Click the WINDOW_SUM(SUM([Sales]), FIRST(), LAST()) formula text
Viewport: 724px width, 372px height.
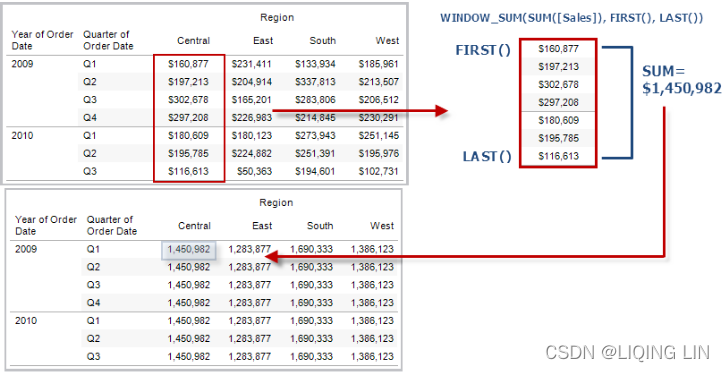(572, 18)
